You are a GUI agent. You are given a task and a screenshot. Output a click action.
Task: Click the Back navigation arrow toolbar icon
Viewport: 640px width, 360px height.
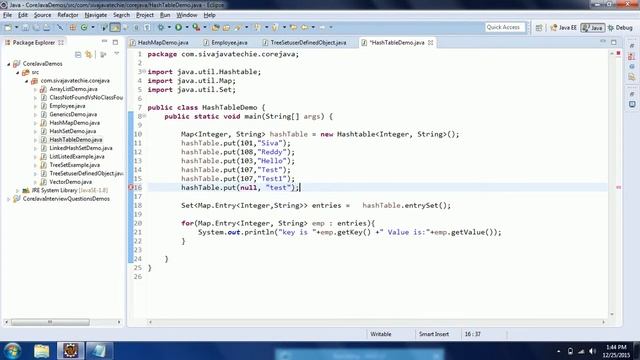pos(304,27)
